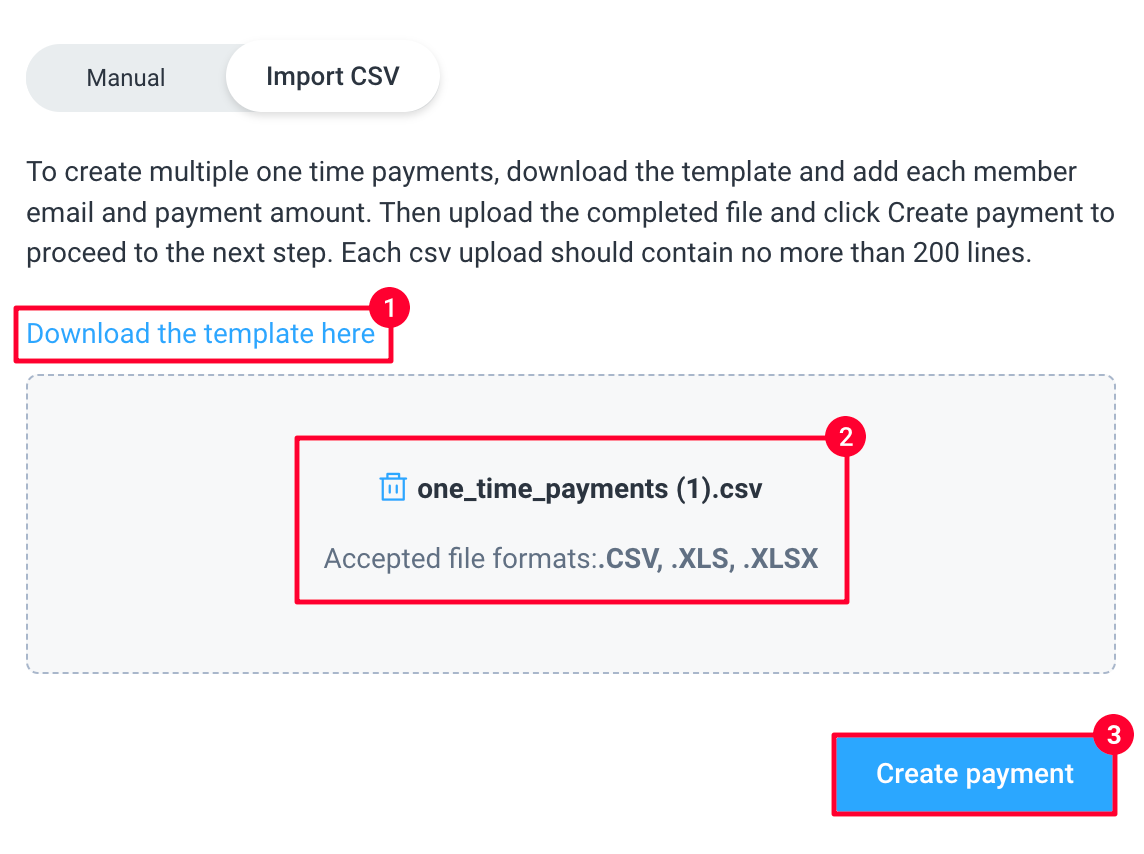
Task: Select the one_time_payments (1).csv file name
Action: tap(590, 489)
